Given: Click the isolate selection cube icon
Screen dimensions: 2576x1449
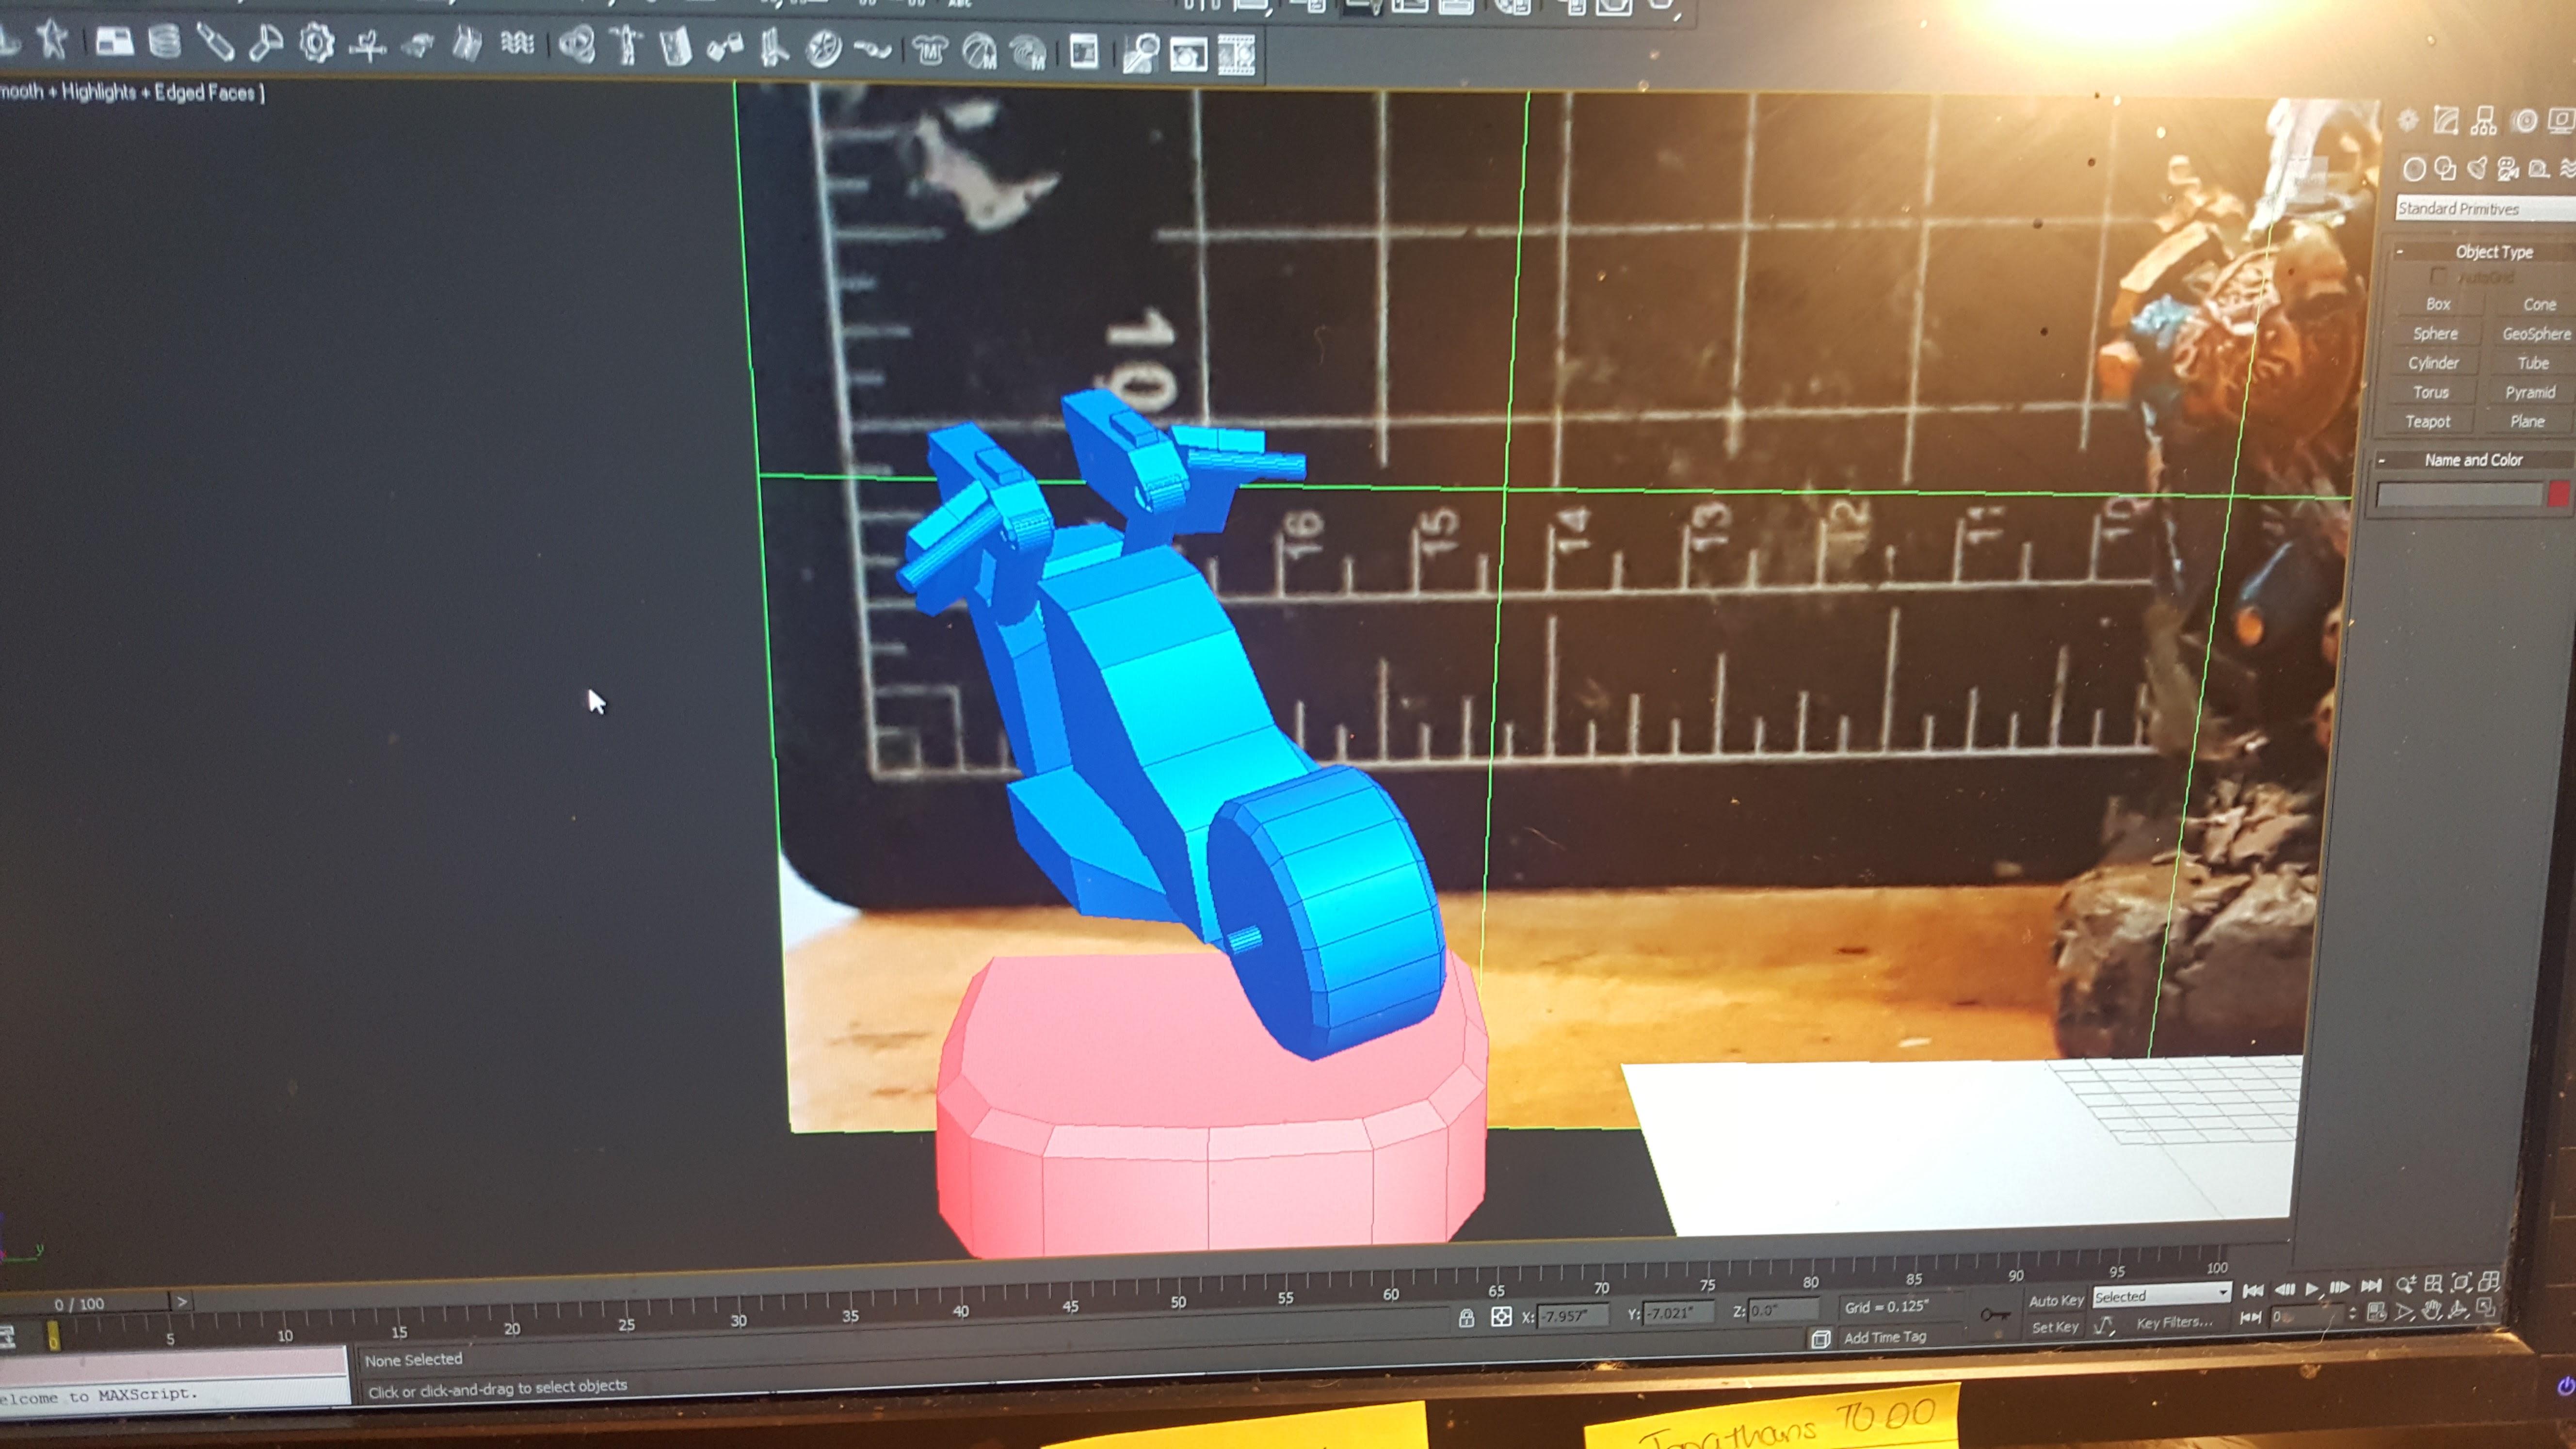Looking at the screenshot, I should [1820, 1339].
